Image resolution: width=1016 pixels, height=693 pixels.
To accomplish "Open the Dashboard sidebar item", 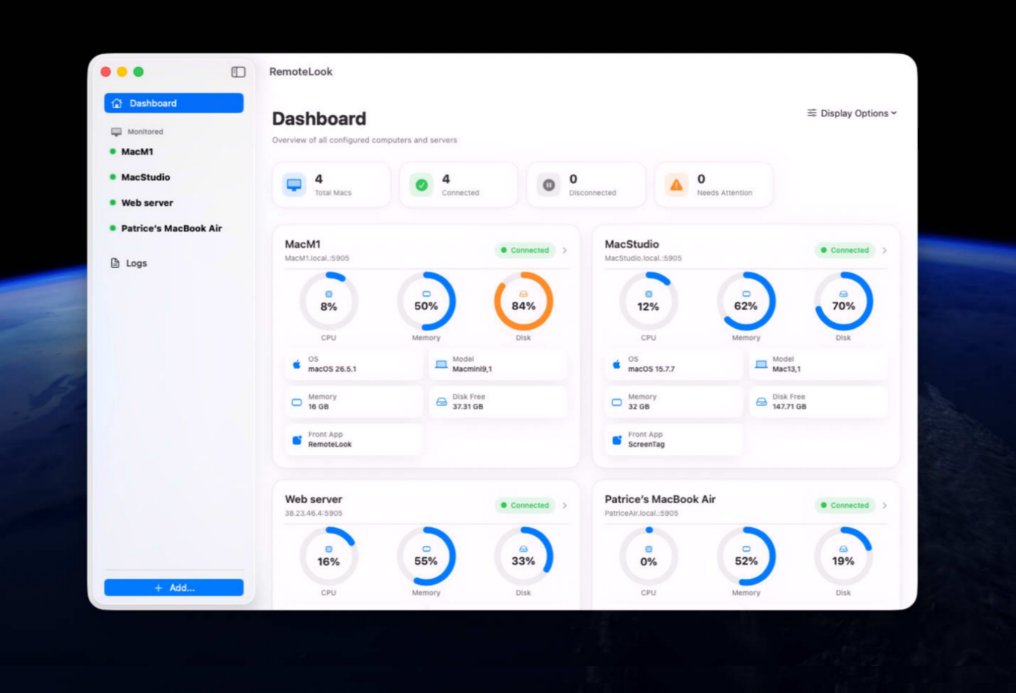I will click(174, 103).
